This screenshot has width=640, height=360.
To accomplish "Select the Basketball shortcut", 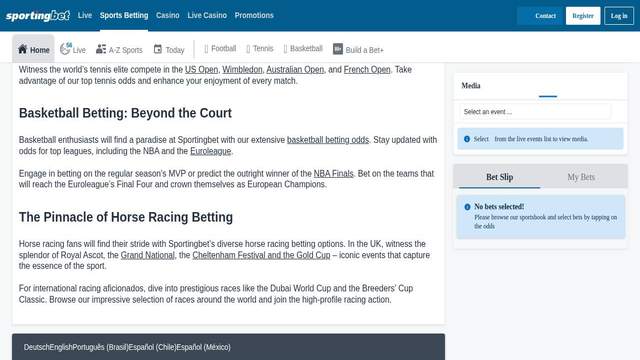I will tap(303, 49).
